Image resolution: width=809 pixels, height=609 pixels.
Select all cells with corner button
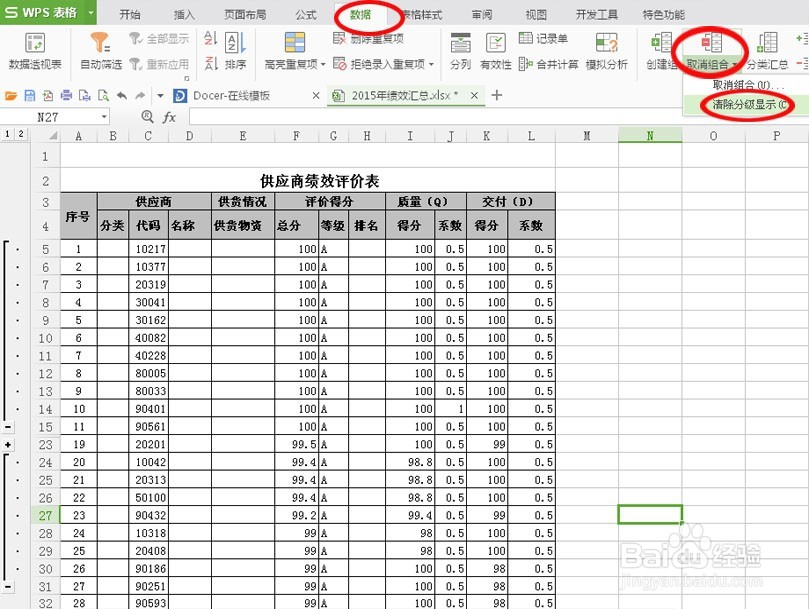45,136
